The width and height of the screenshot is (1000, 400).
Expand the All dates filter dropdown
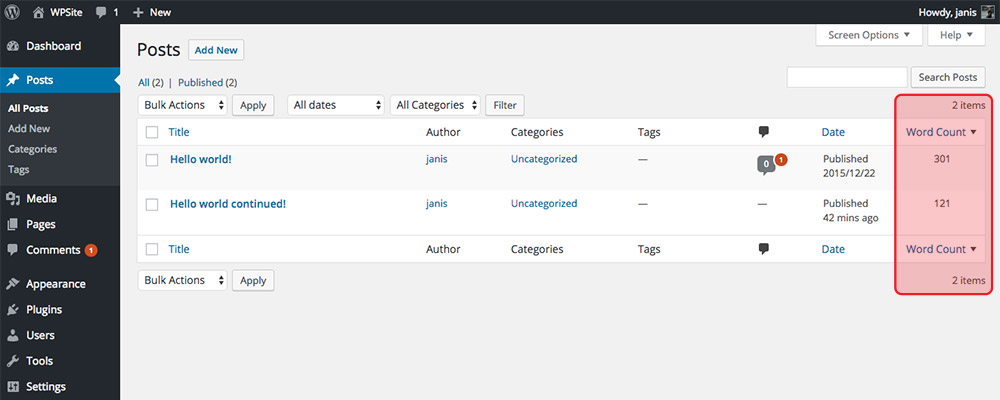tap(337, 105)
